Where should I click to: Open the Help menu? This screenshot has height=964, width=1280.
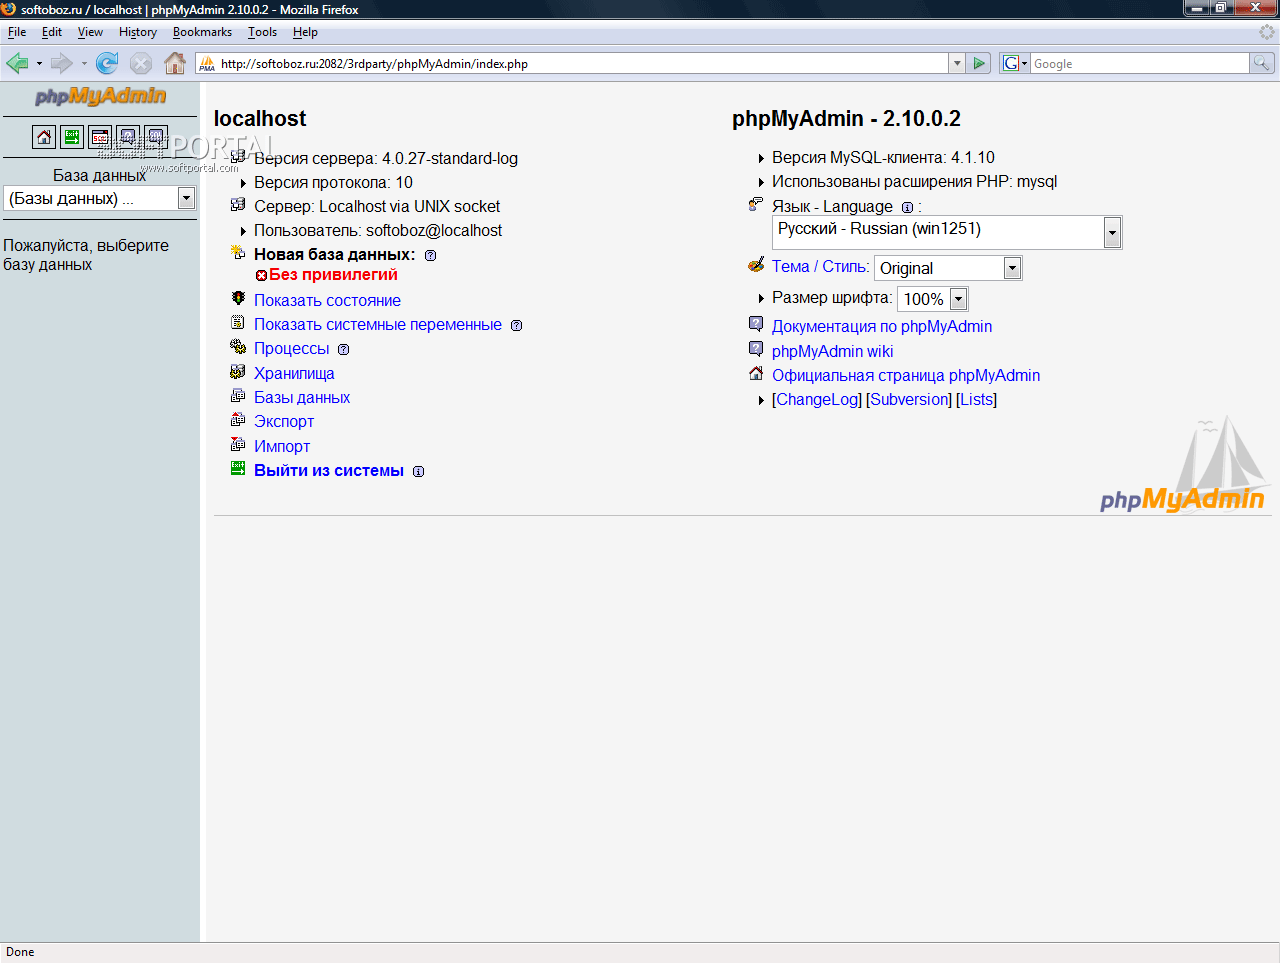305,32
